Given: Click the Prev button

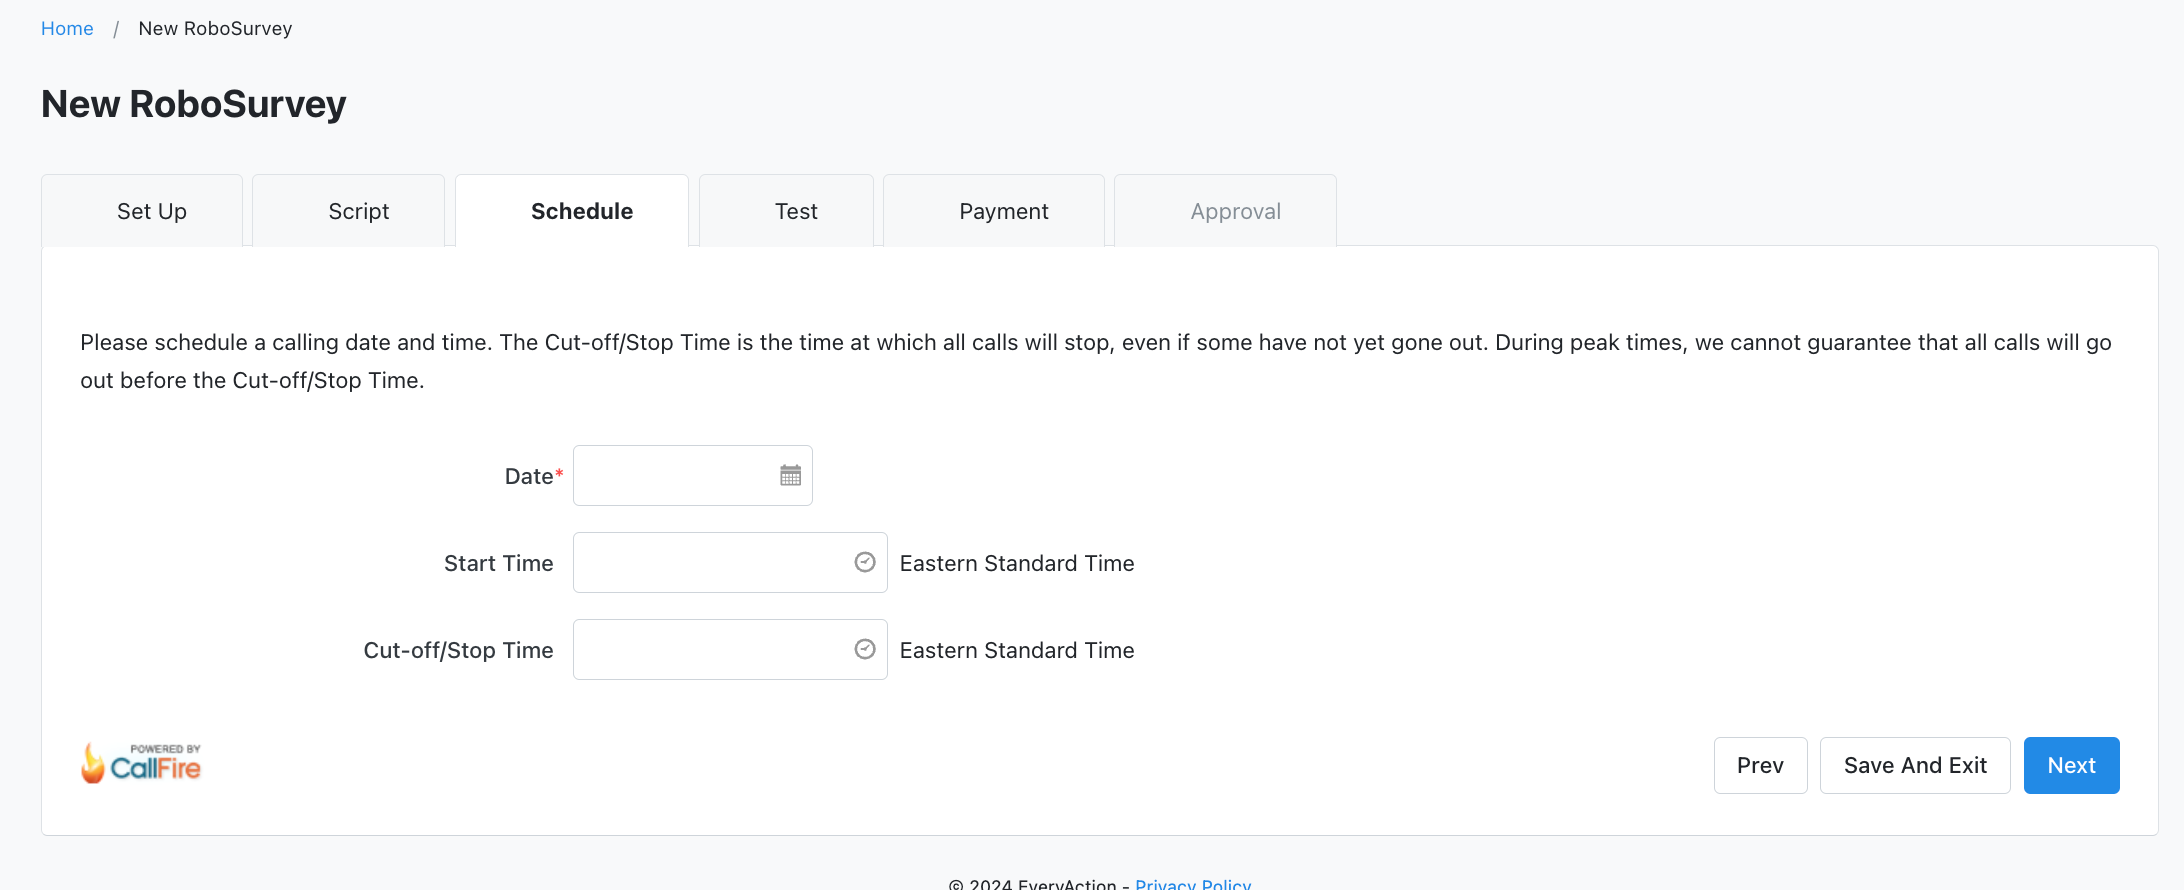Looking at the screenshot, I should [x=1760, y=765].
